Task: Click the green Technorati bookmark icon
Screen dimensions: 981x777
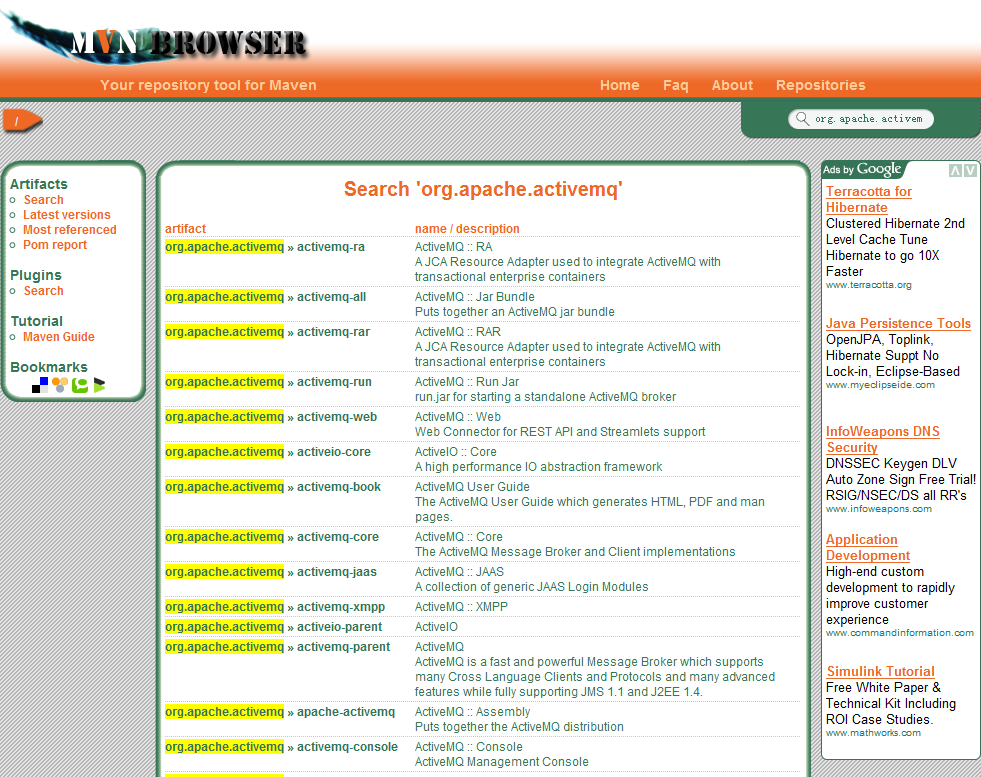Action: 80,385
